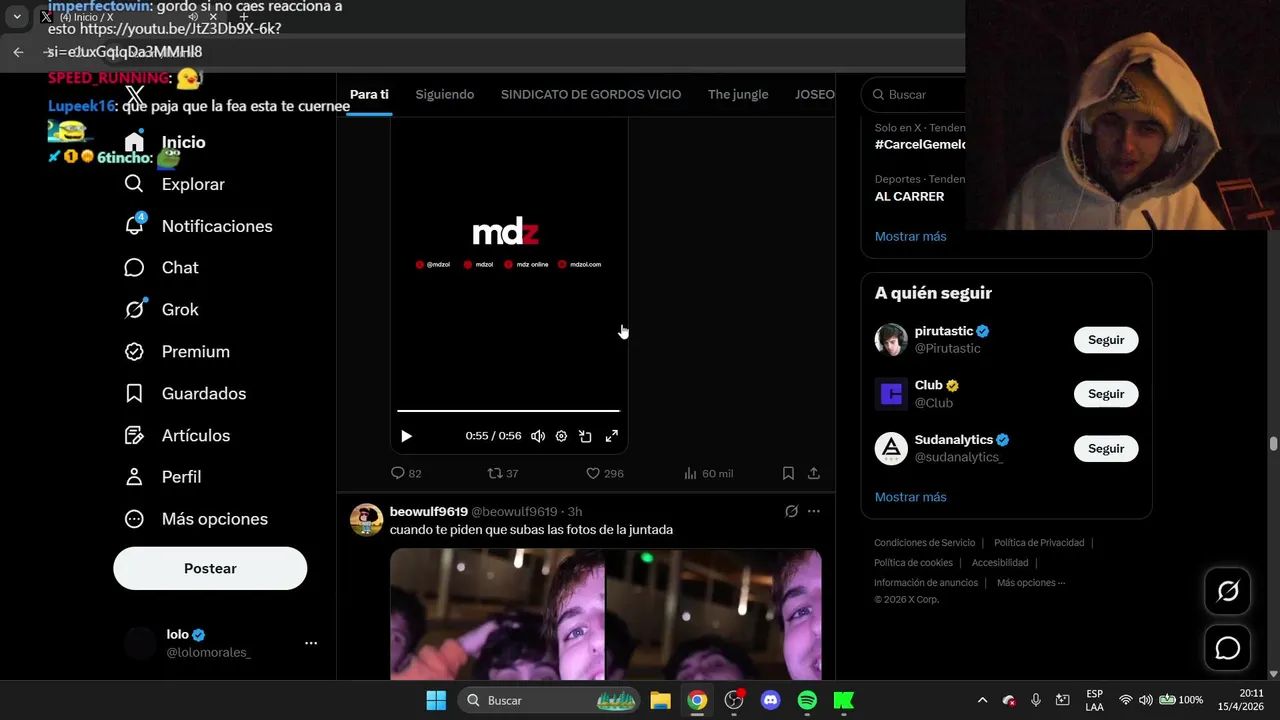The image size is (1280, 720).
Task: Open pirutastic profile
Action: (943, 331)
